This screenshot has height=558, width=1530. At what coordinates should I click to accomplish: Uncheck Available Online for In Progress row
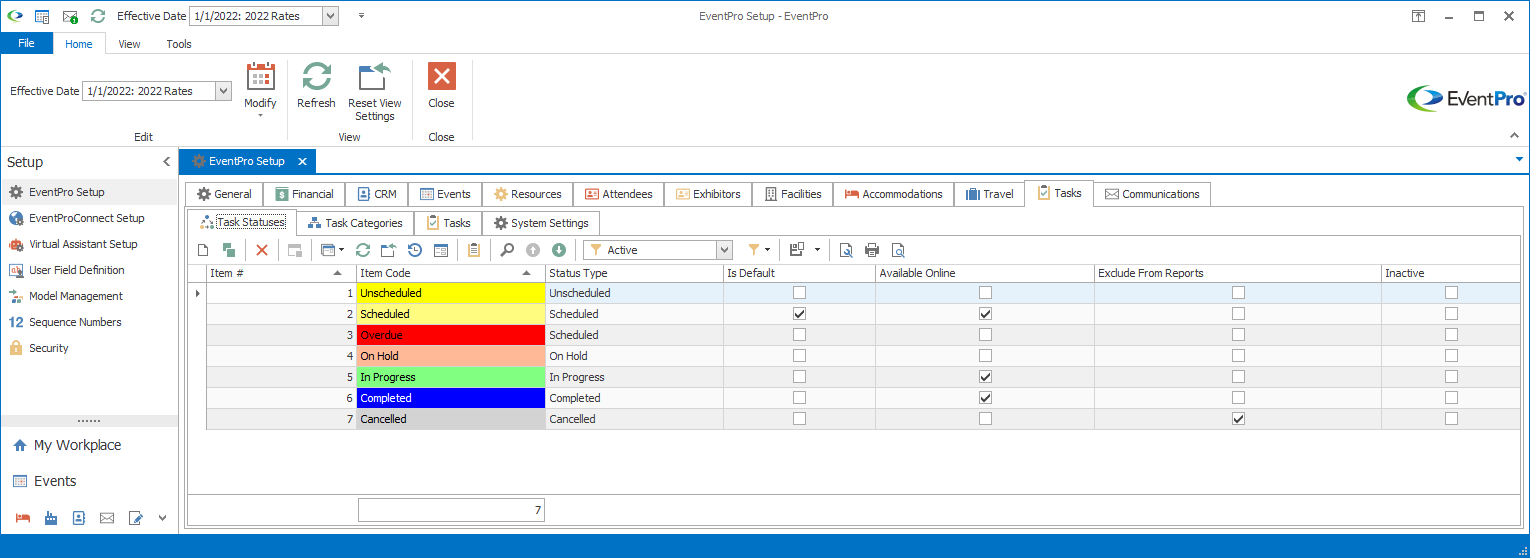(x=985, y=377)
